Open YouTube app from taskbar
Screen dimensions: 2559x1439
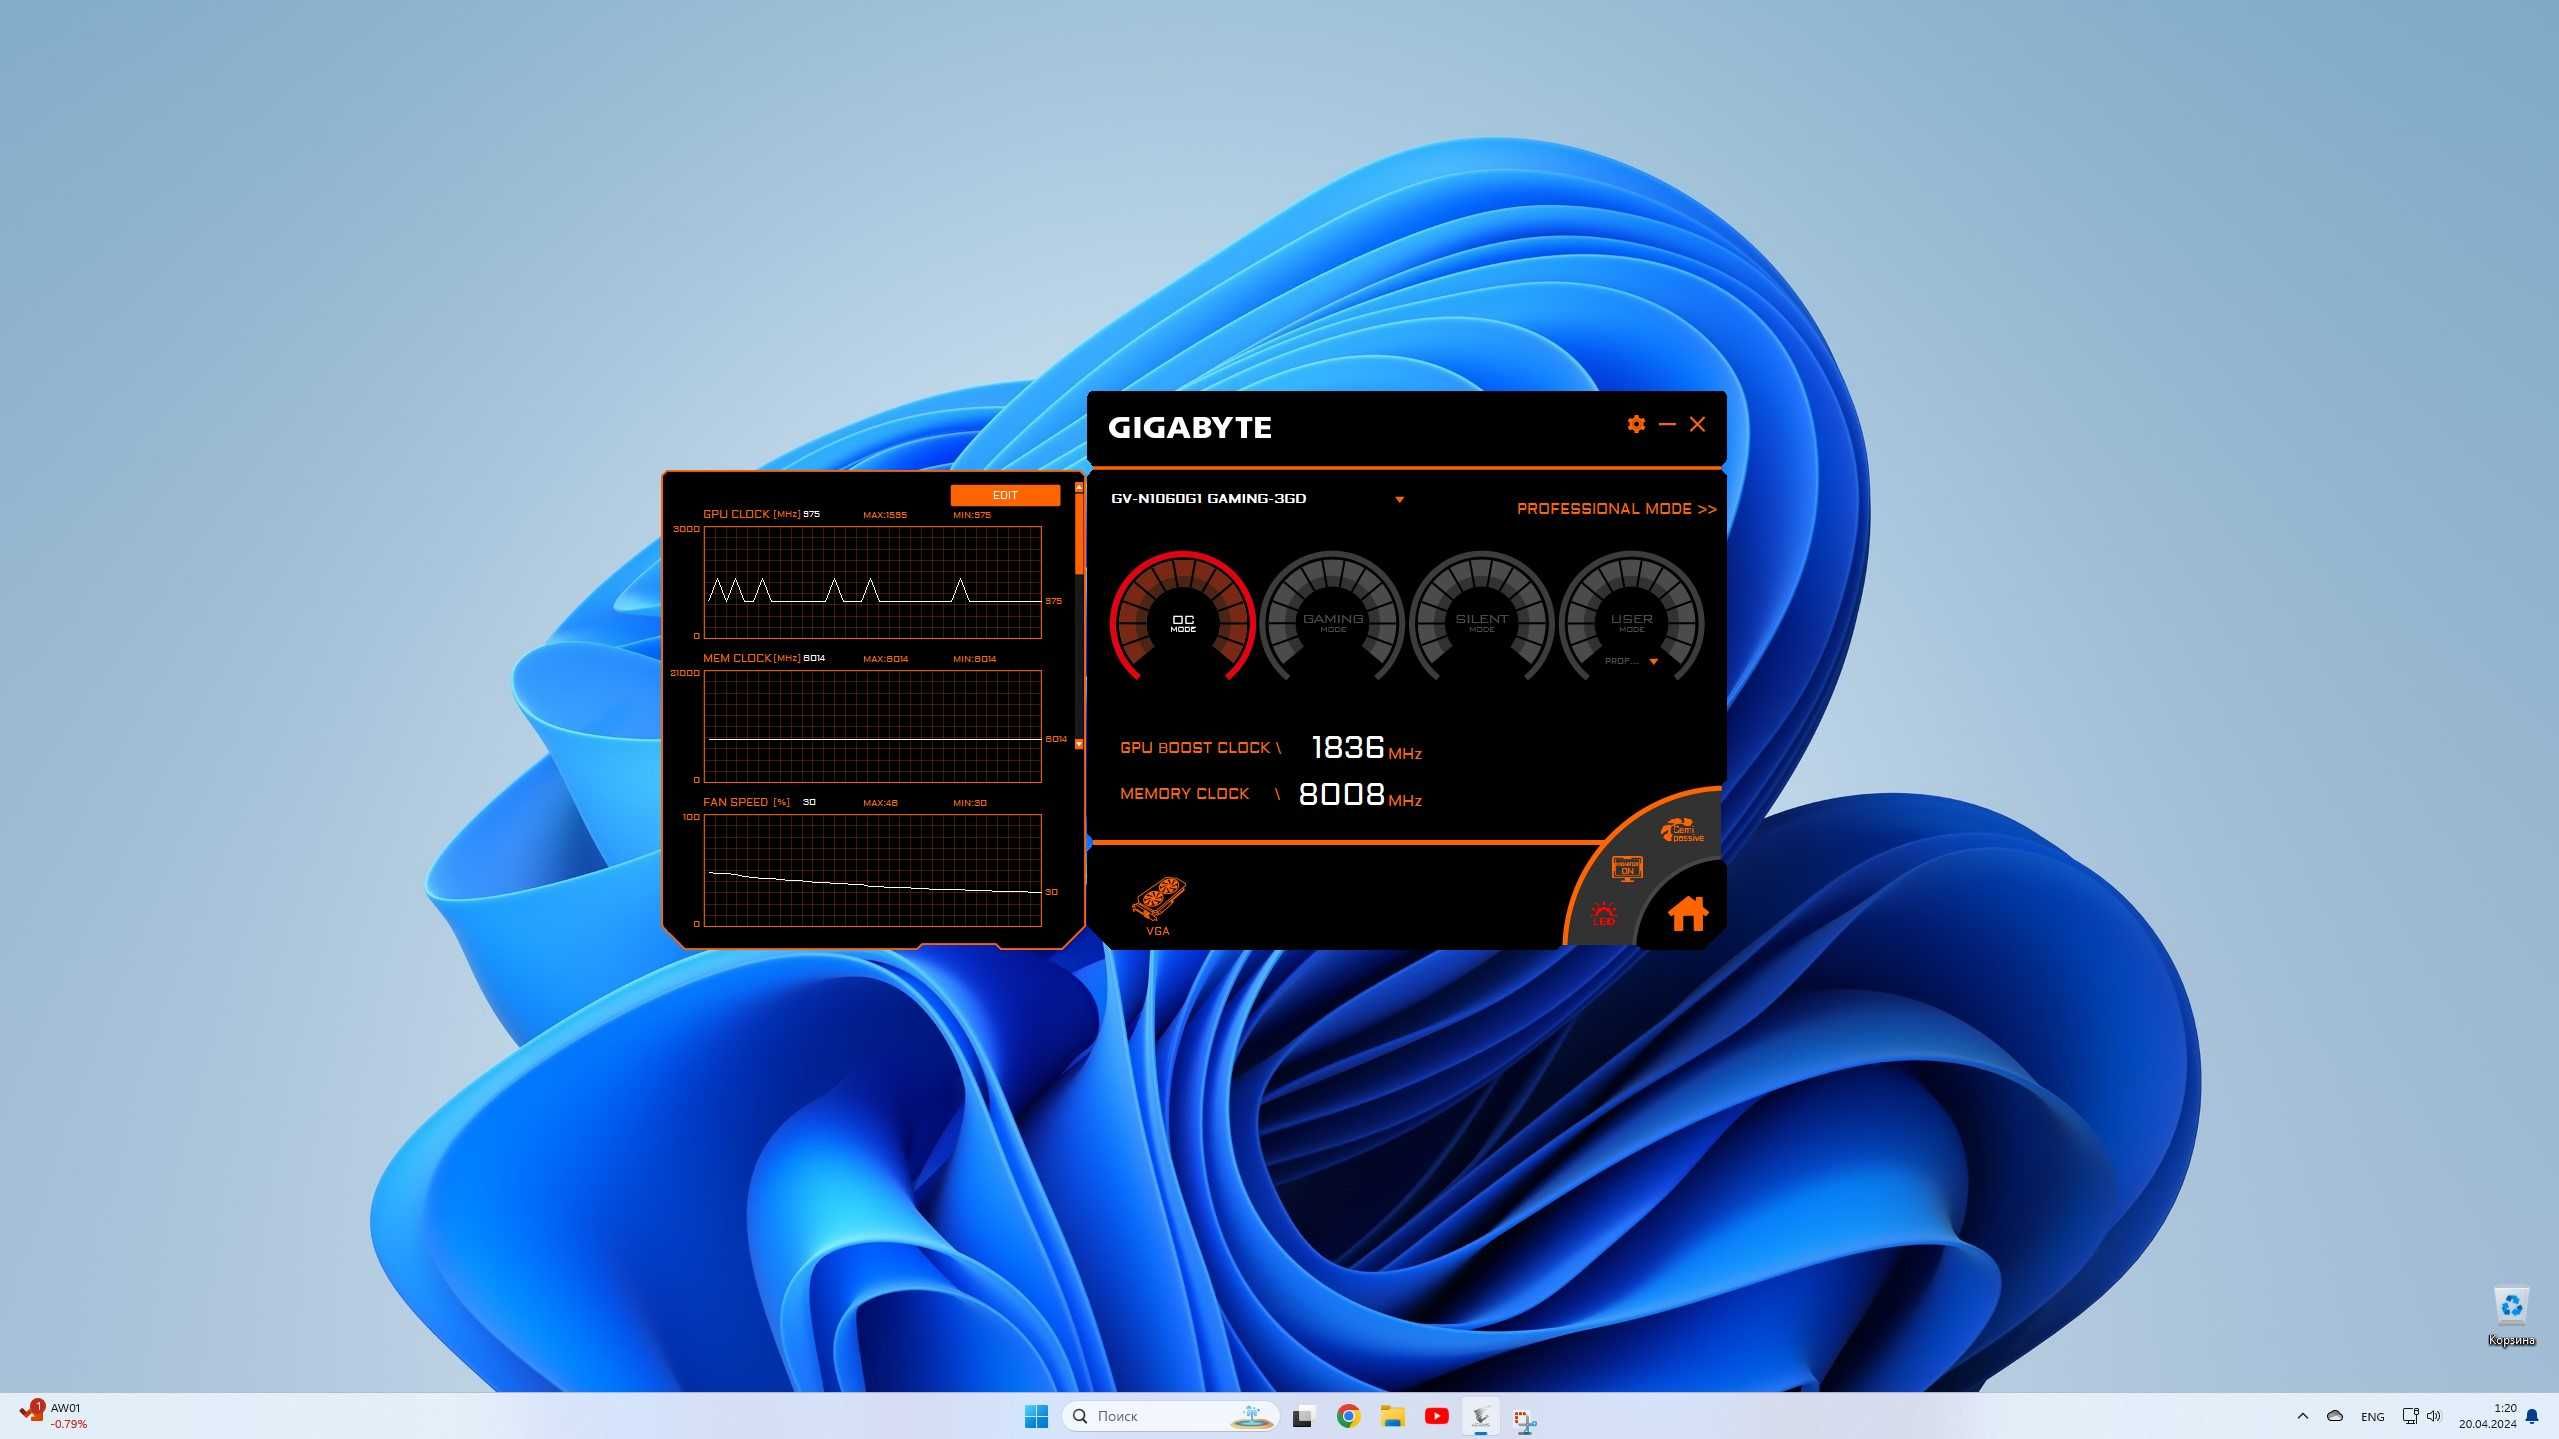(x=1437, y=1416)
